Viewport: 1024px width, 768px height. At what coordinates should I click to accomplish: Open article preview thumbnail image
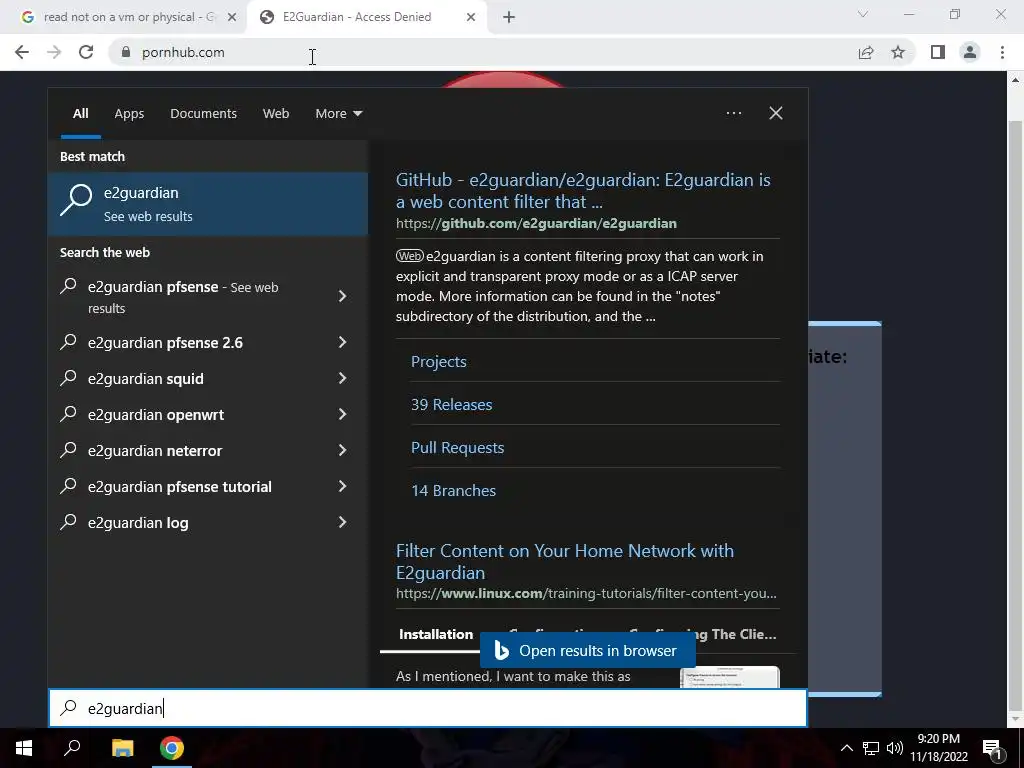tap(729, 677)
